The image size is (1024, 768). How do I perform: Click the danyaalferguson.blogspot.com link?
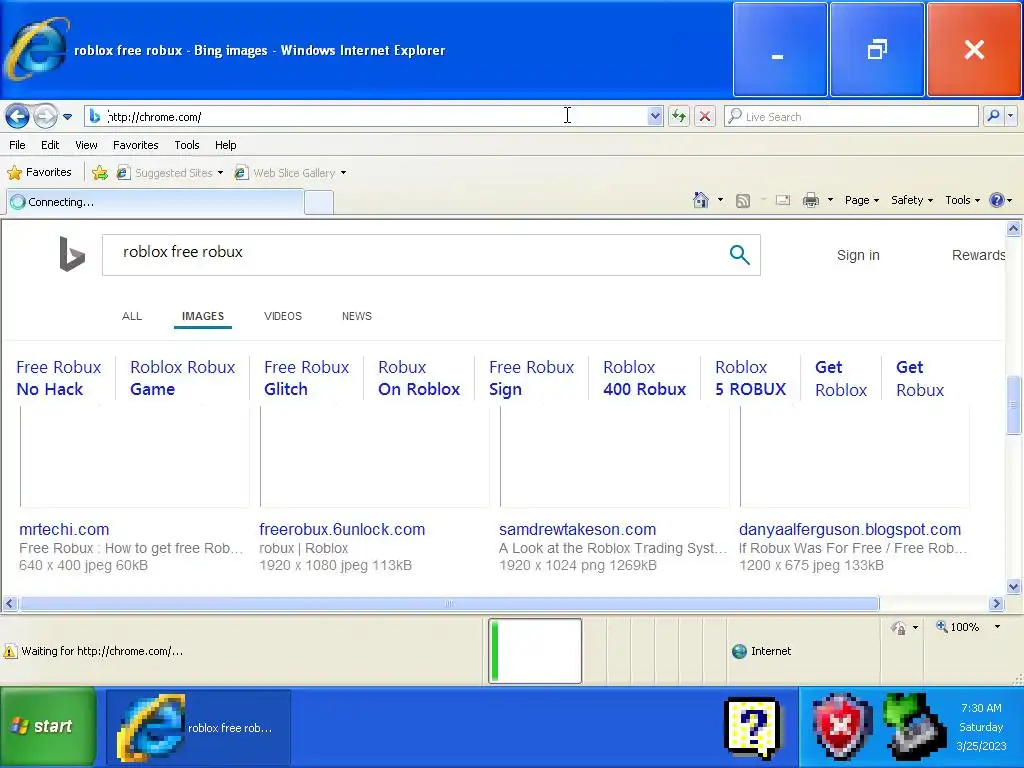tap(850, 530)
